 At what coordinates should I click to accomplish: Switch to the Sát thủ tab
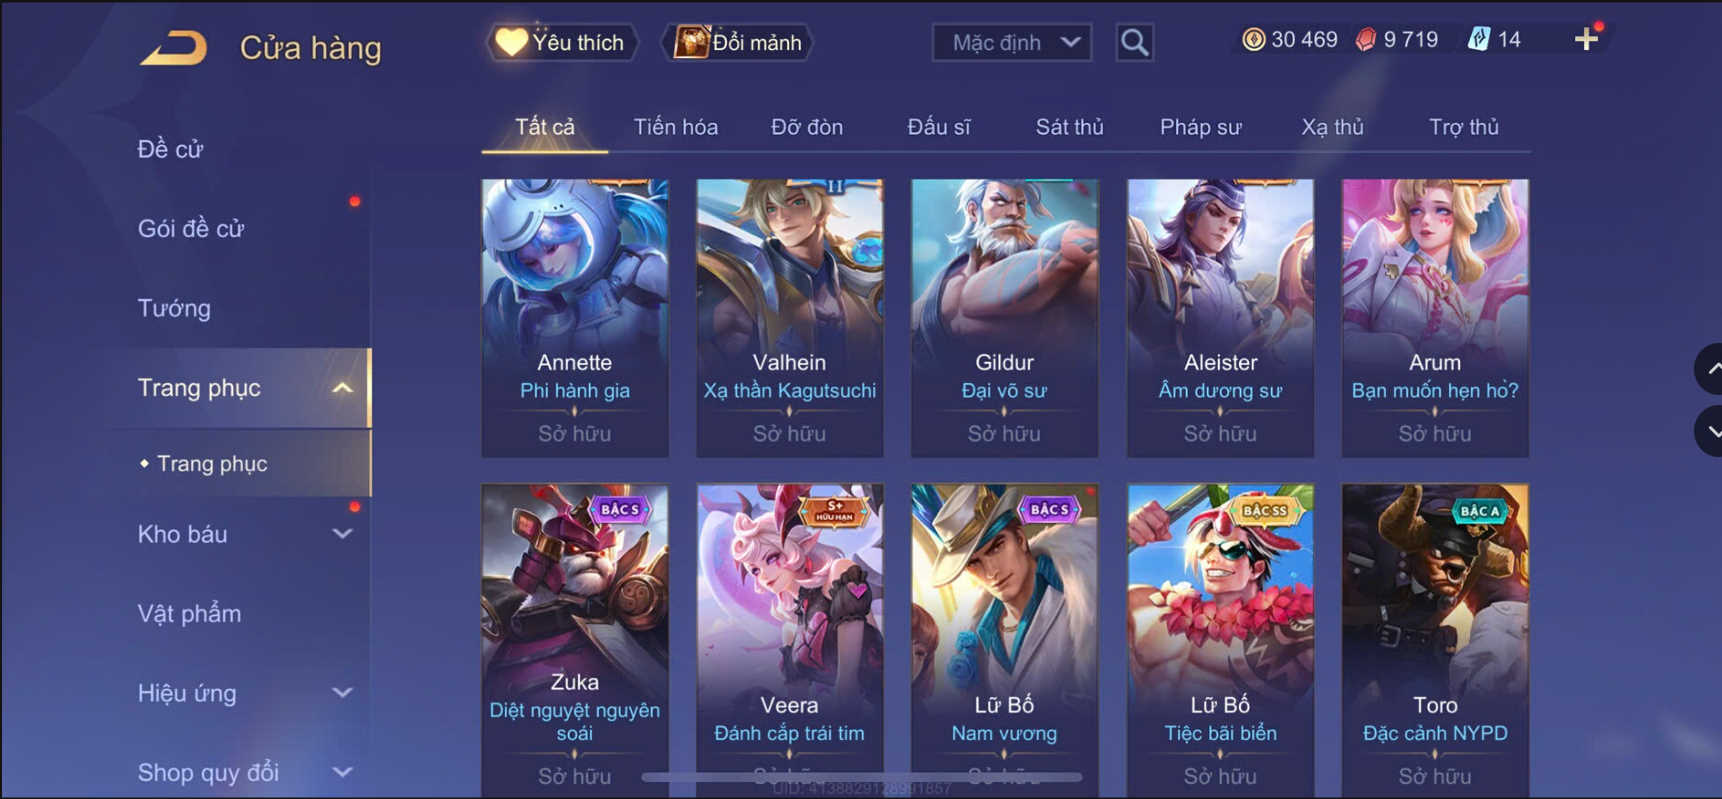pyautogui.click(x=1069, y=127)
